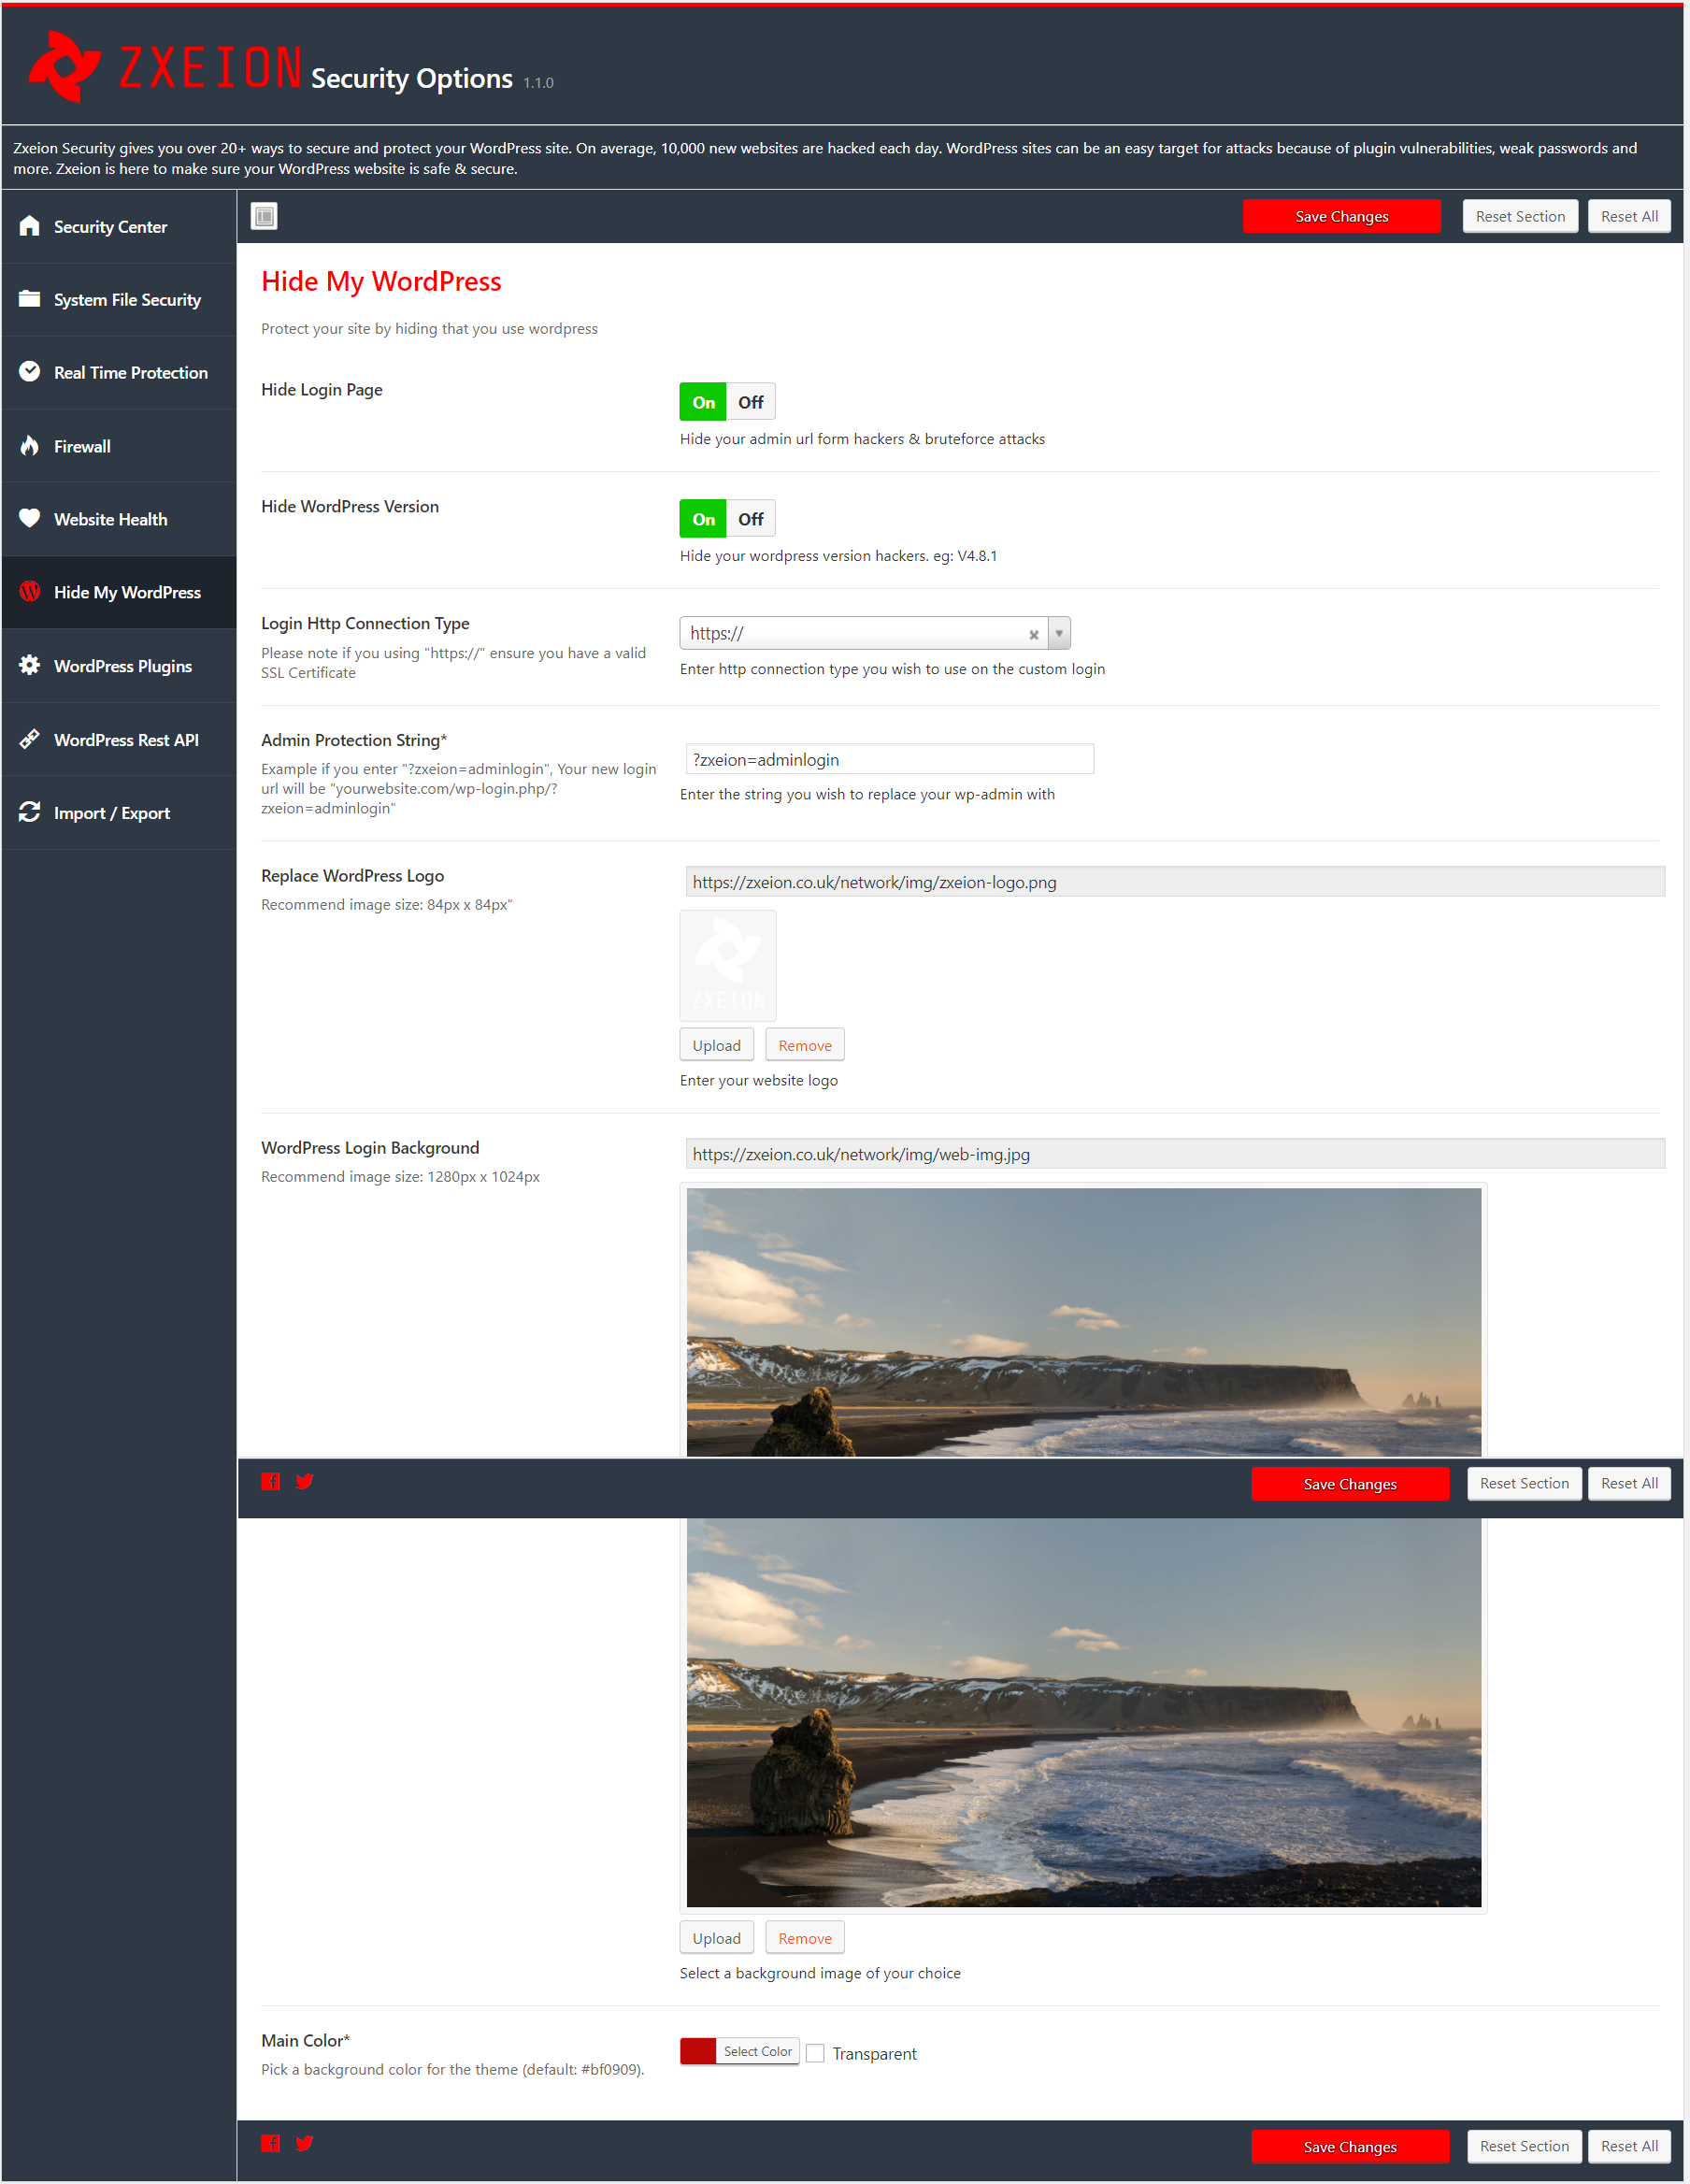Viewport: 1690px width, 2184px height.
Task: Go to WordPress Rest API in the sidebar
Action: coord(119,739)
